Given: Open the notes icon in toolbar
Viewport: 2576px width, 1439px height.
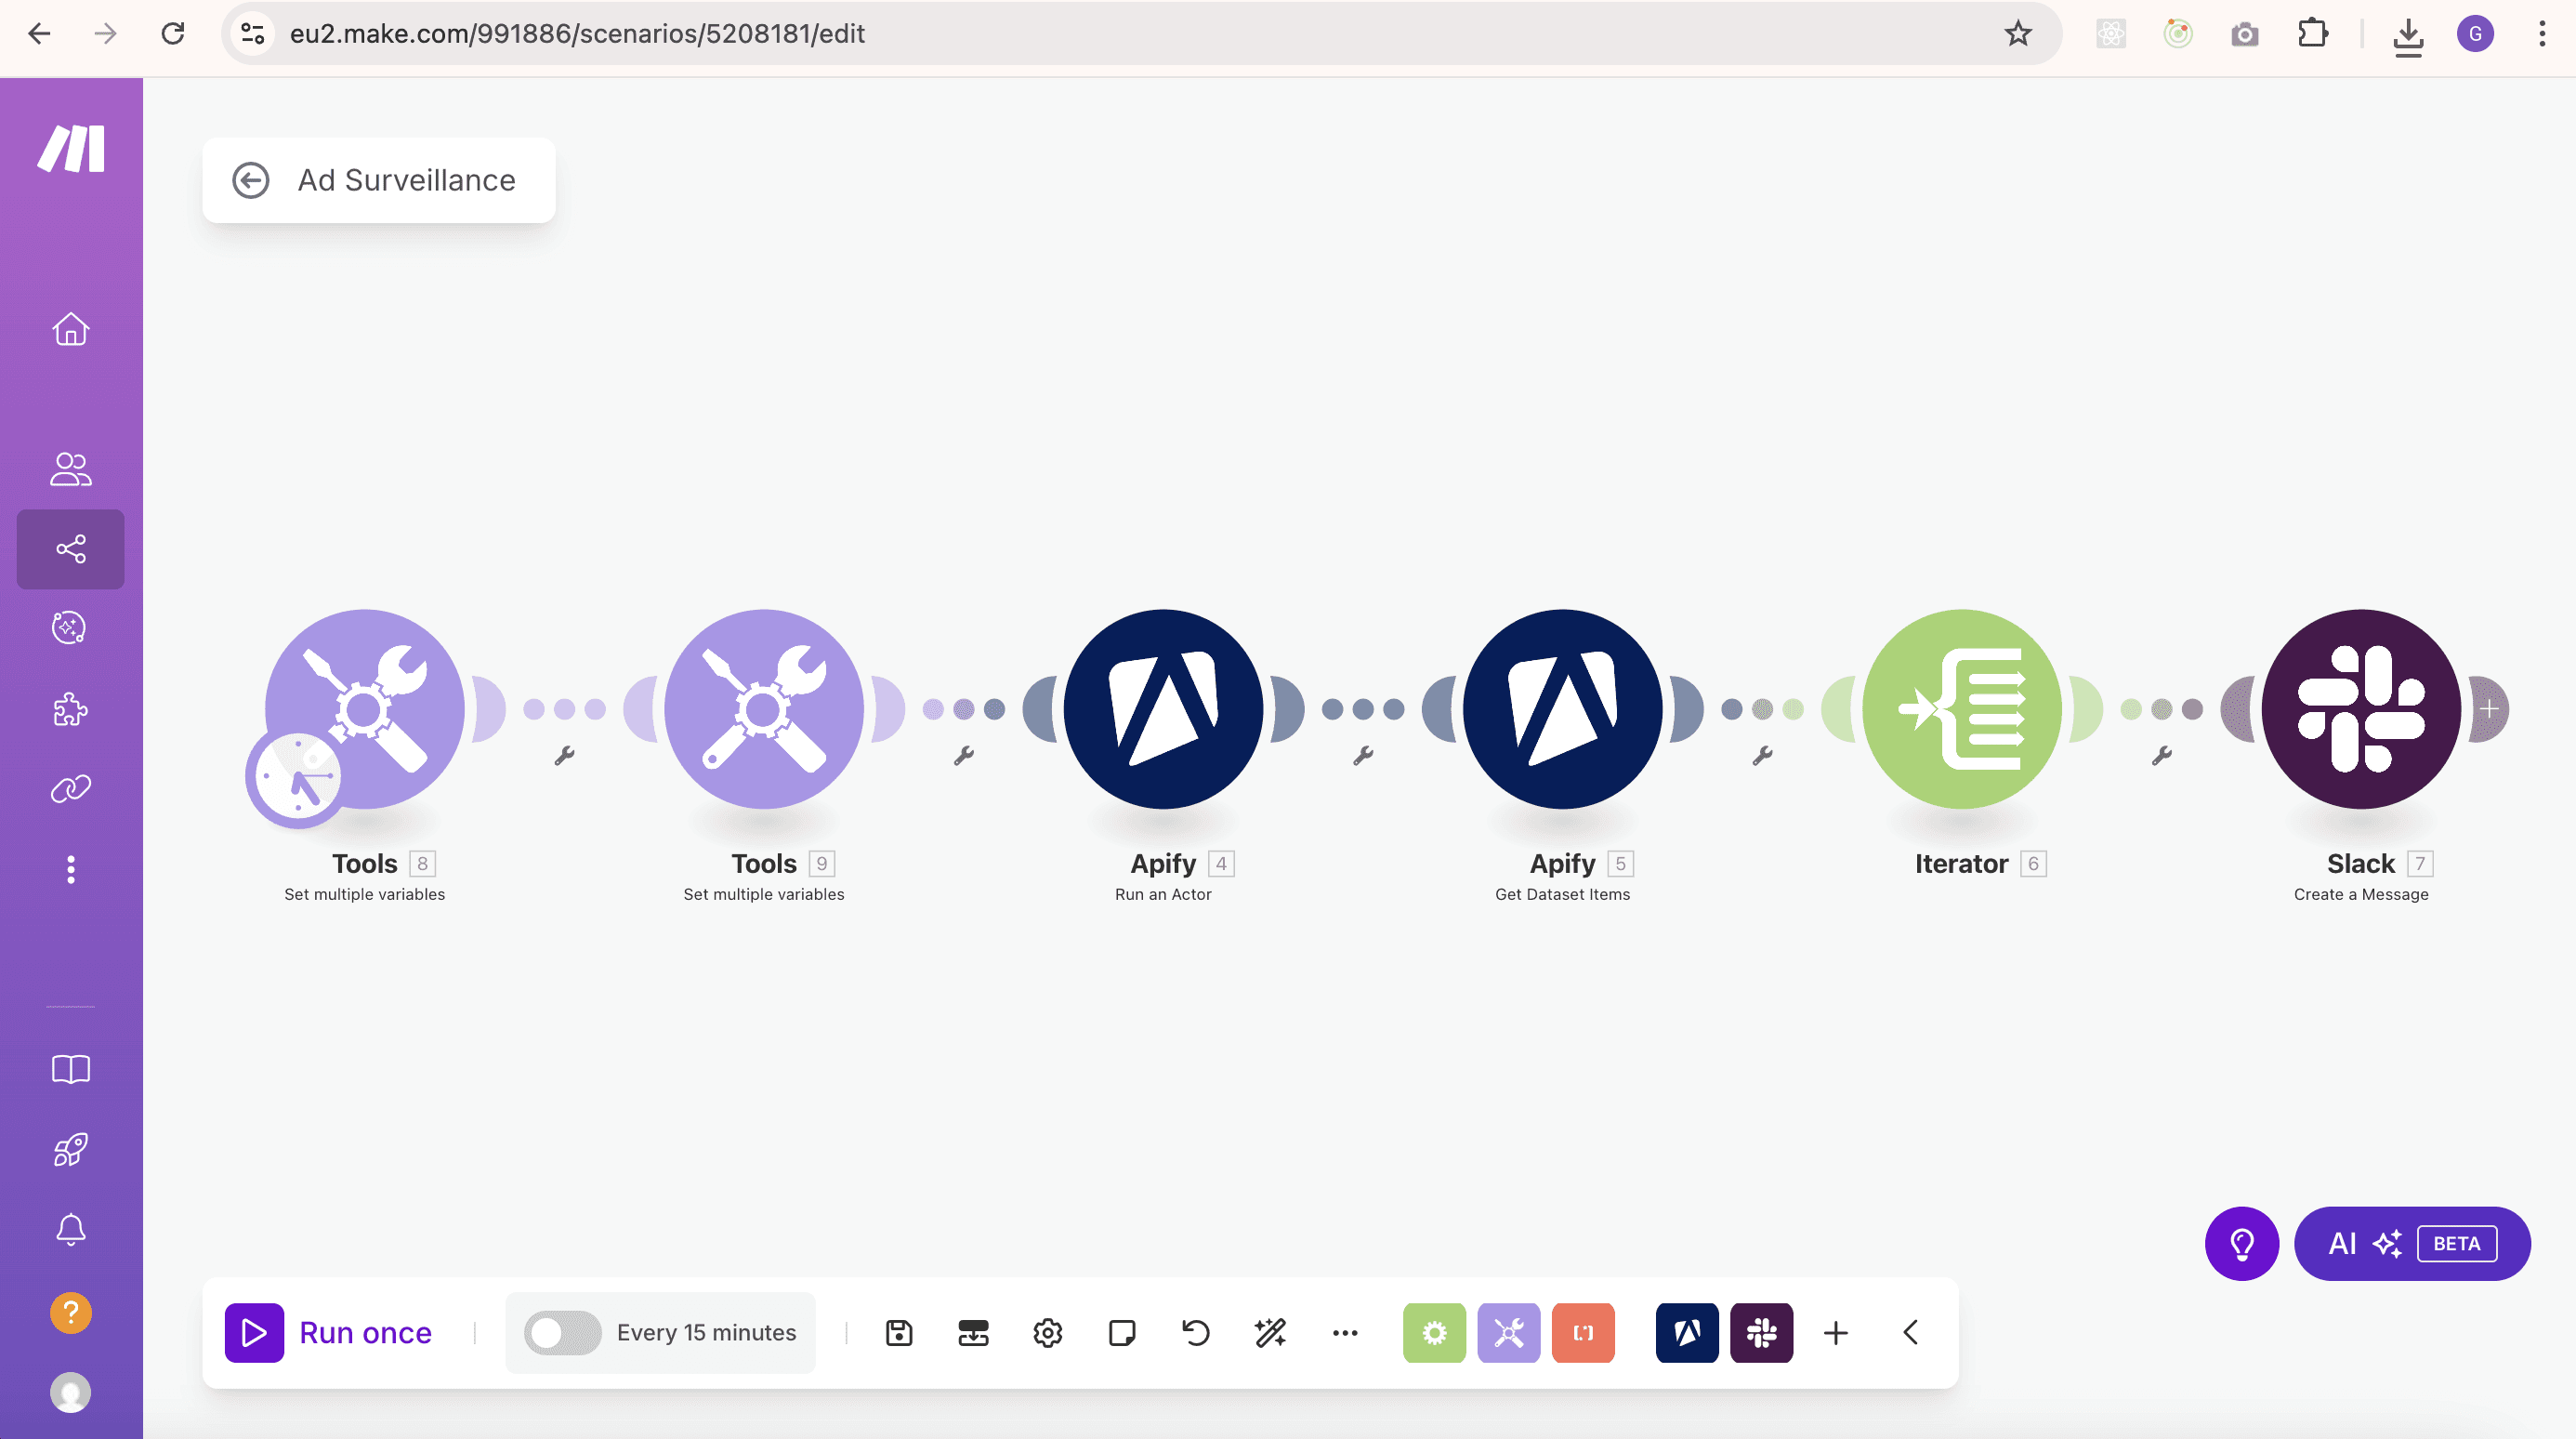Looking at the screenshot, I should (x=1122, y=1333).
